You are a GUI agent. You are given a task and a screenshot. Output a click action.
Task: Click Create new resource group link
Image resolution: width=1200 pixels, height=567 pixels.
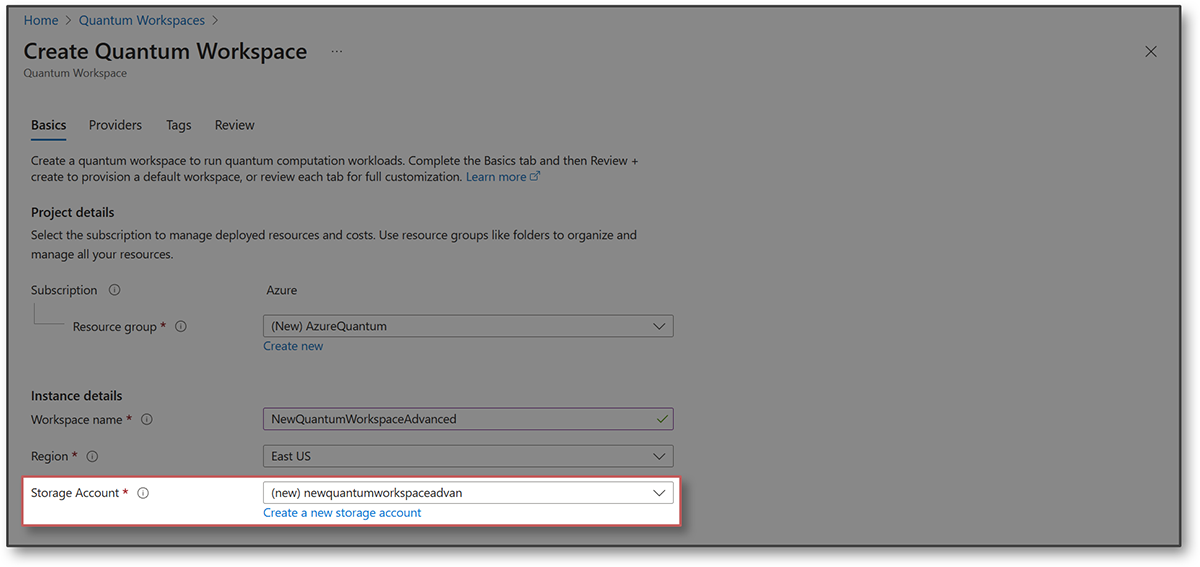(x=293, y=346)
